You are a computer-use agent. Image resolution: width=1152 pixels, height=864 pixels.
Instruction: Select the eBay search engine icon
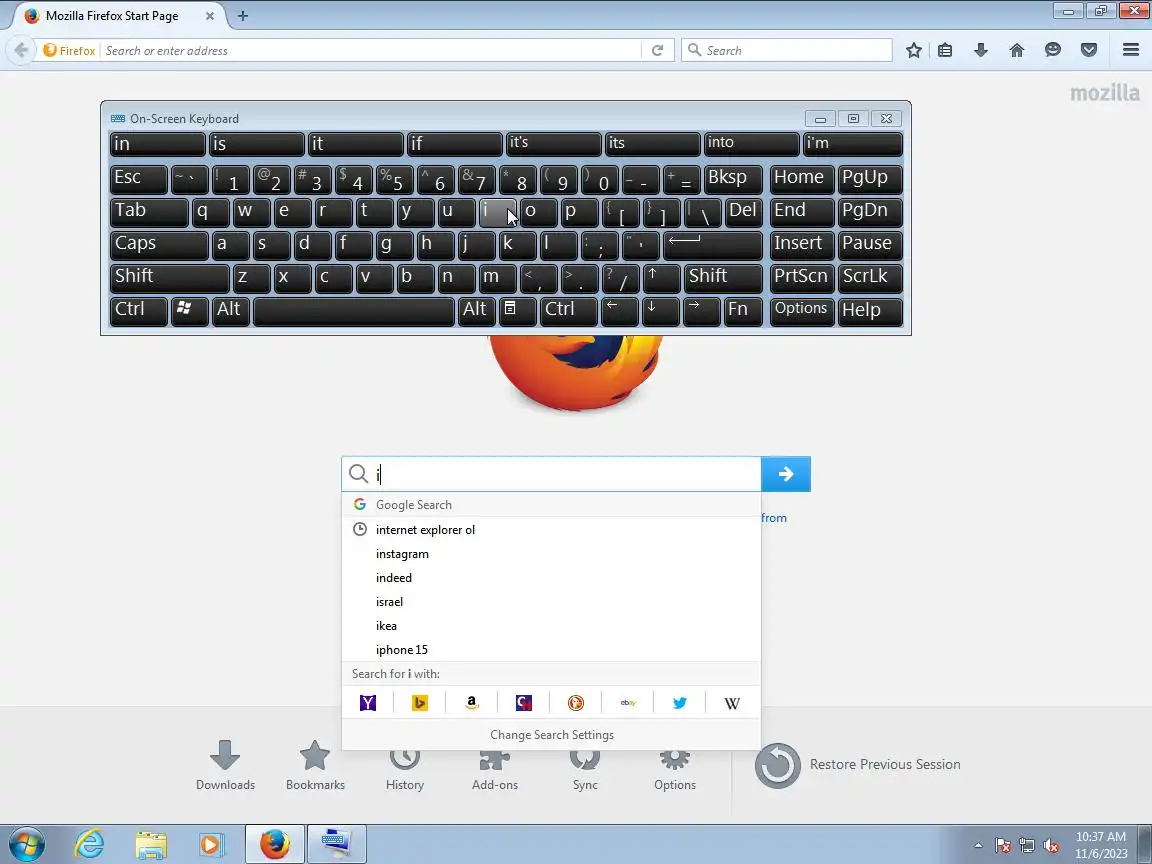pos(628,703)
